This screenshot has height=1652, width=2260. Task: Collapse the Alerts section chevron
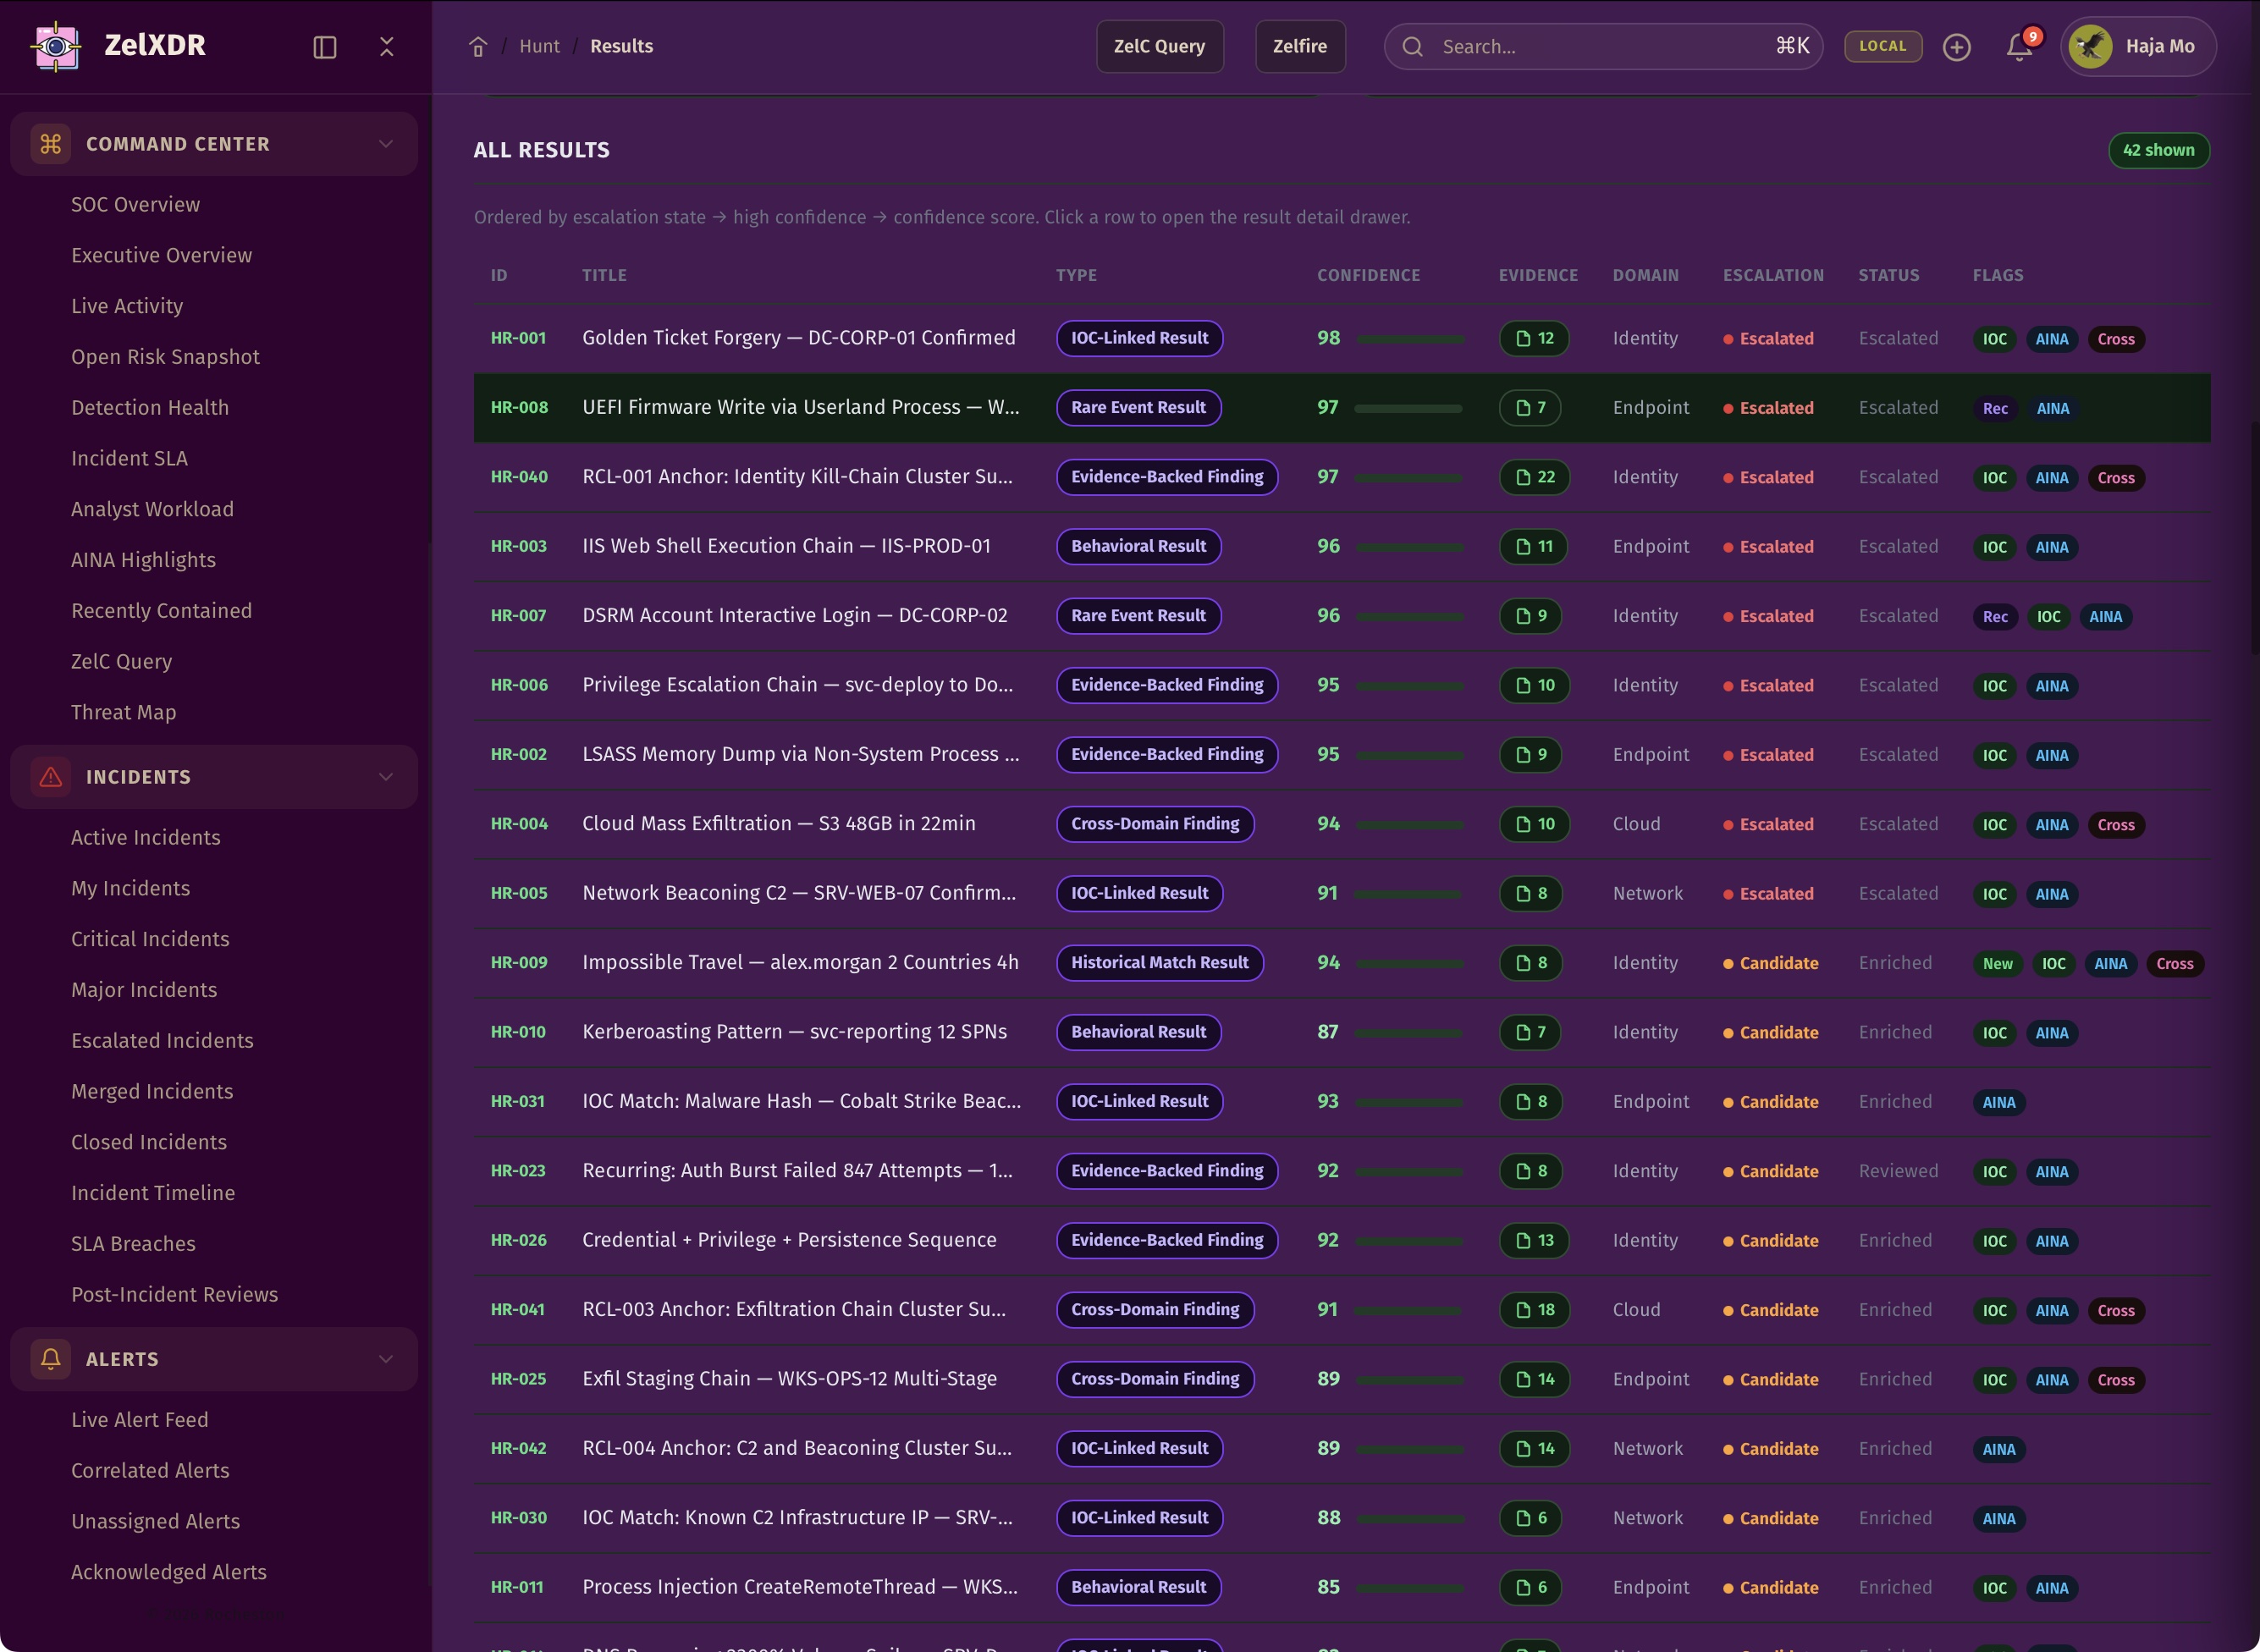tap(386, 1359)
